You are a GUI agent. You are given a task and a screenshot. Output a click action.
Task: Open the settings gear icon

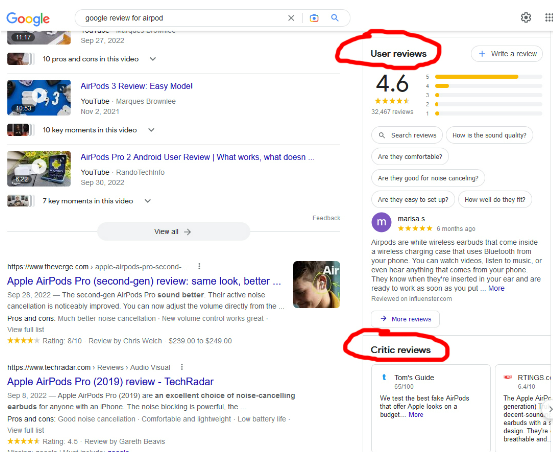pos(526,17)
